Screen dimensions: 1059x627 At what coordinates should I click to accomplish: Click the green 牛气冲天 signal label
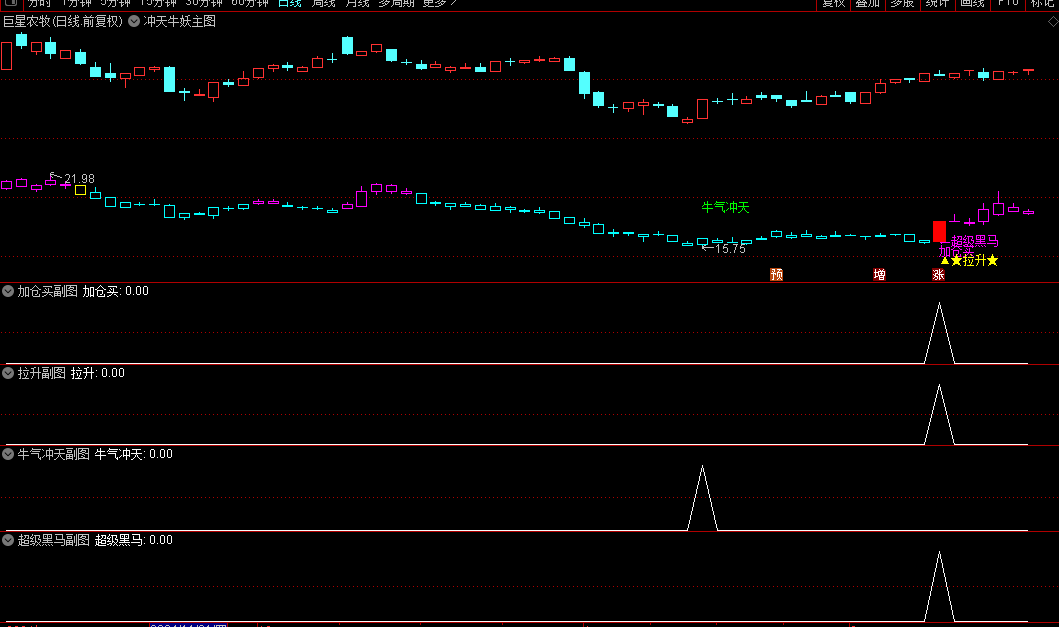pyautogui.click(x=725, y=207)
